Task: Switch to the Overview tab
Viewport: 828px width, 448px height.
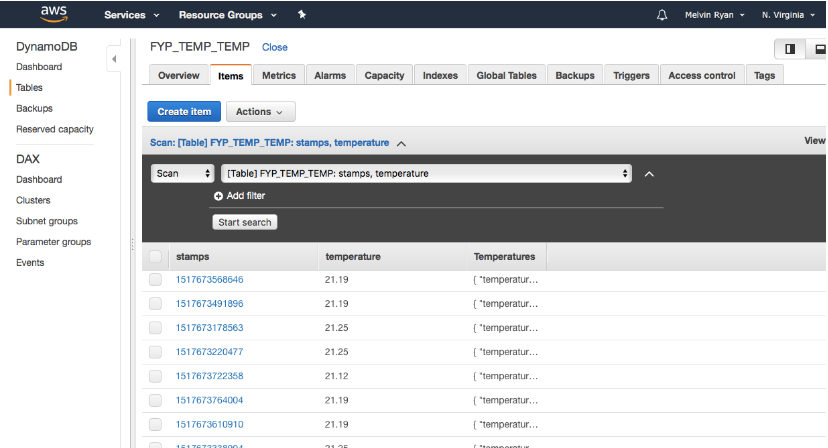Action: click(178, 76)
